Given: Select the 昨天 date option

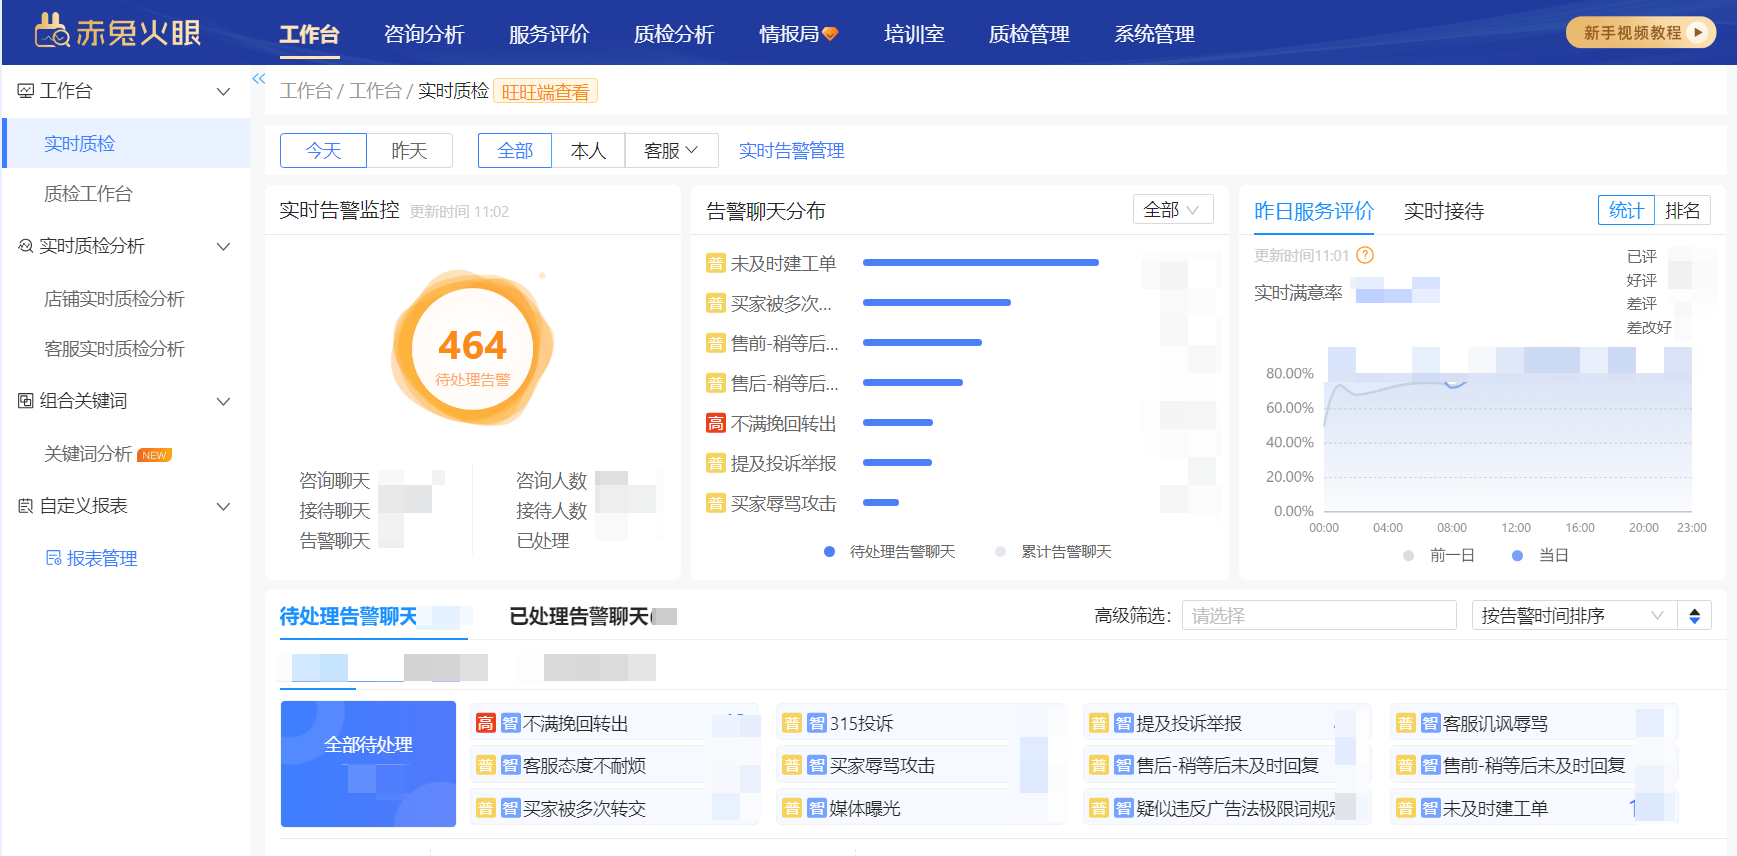Looking at the screenshot, I should click(x=409, y=151).
